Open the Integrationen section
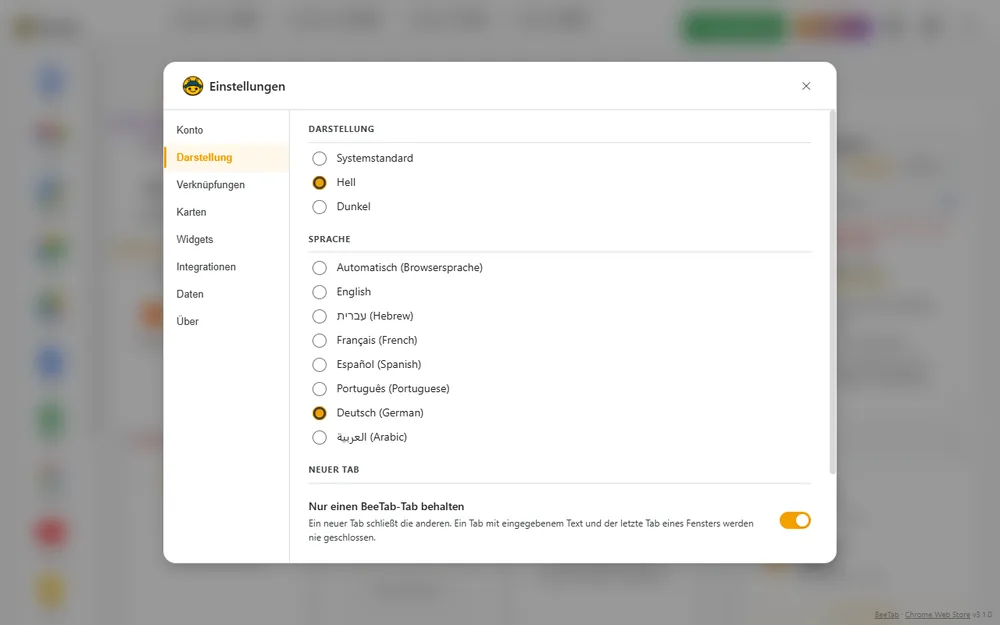This screenshot has width=1000, height=625. (x=226, y=267)
